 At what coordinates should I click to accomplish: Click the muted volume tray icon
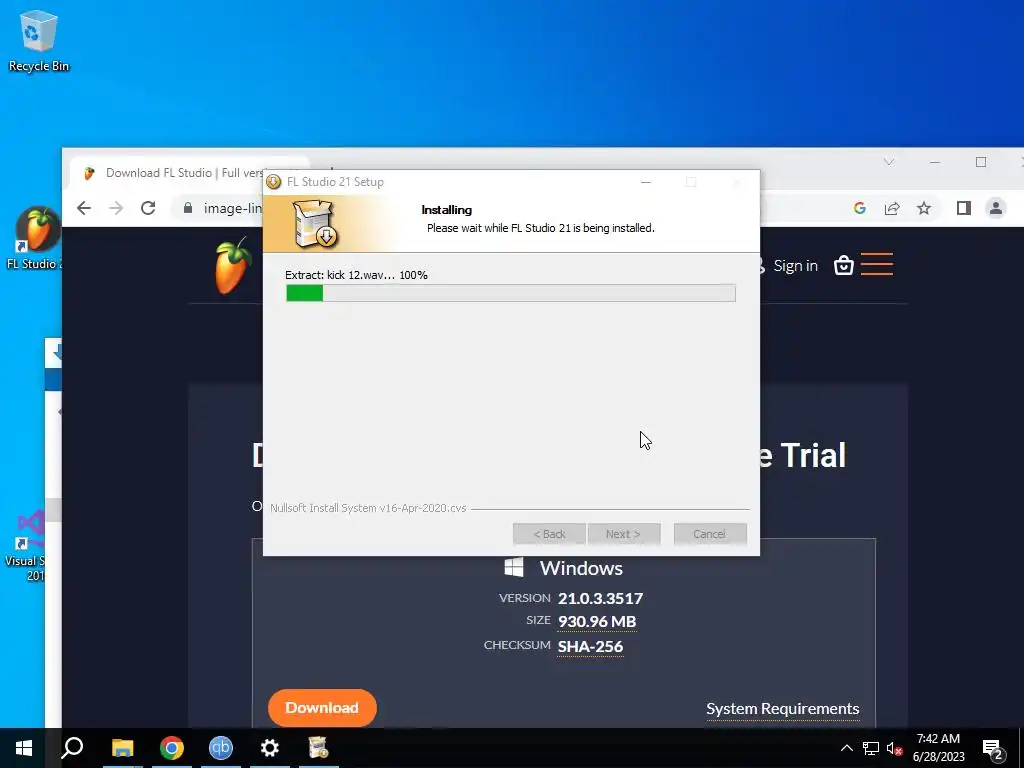pos(895,748)
